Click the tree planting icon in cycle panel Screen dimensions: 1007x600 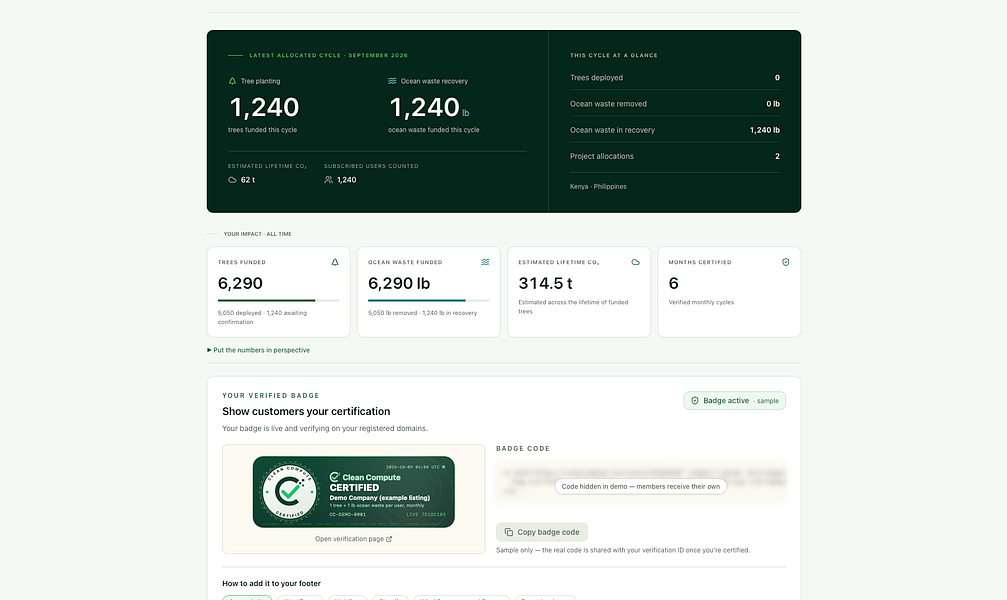coord(232,81)
